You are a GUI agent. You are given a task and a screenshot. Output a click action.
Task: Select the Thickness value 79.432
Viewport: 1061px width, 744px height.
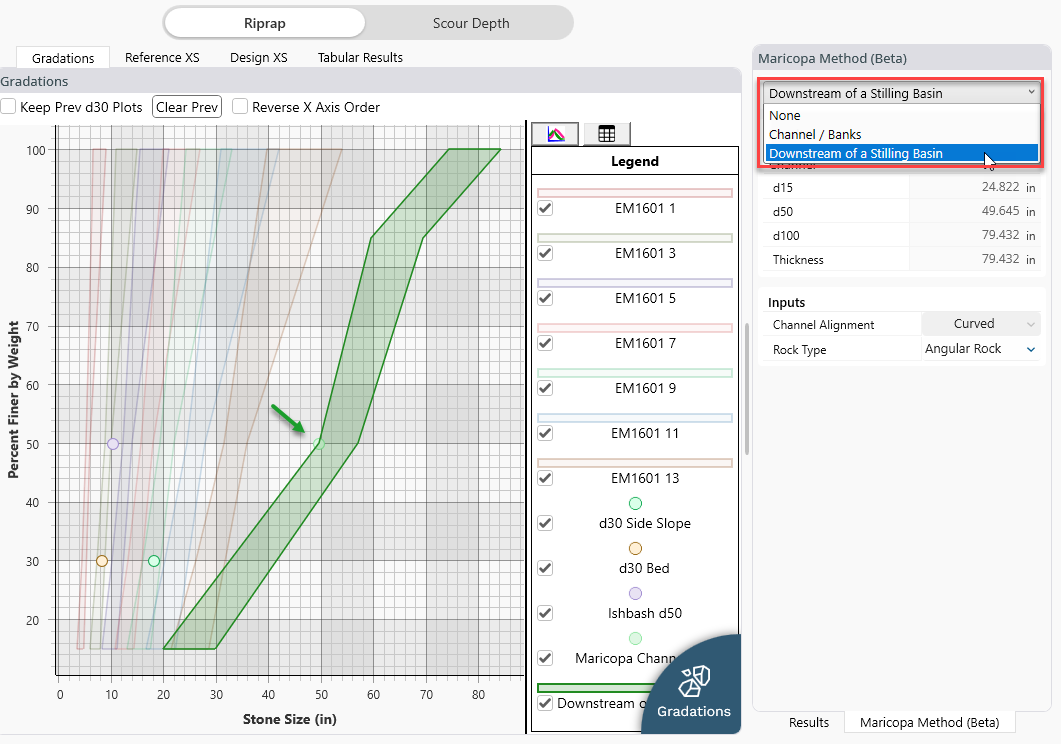1000,259
